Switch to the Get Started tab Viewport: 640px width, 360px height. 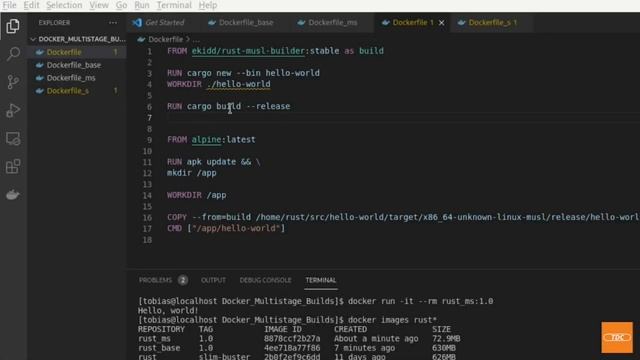tap(164, 23)
